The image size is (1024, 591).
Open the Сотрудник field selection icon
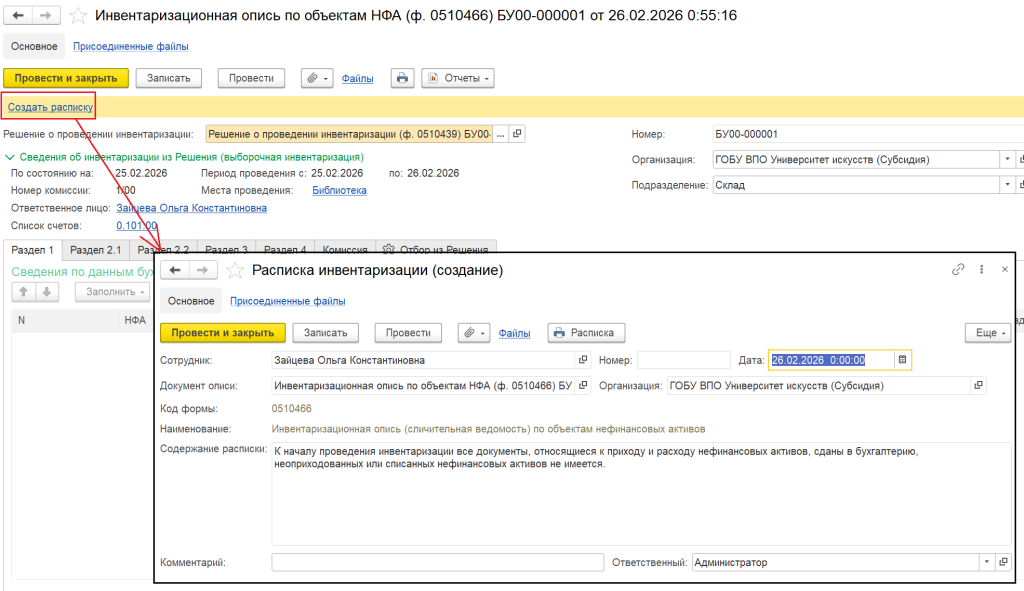point(583,360)
